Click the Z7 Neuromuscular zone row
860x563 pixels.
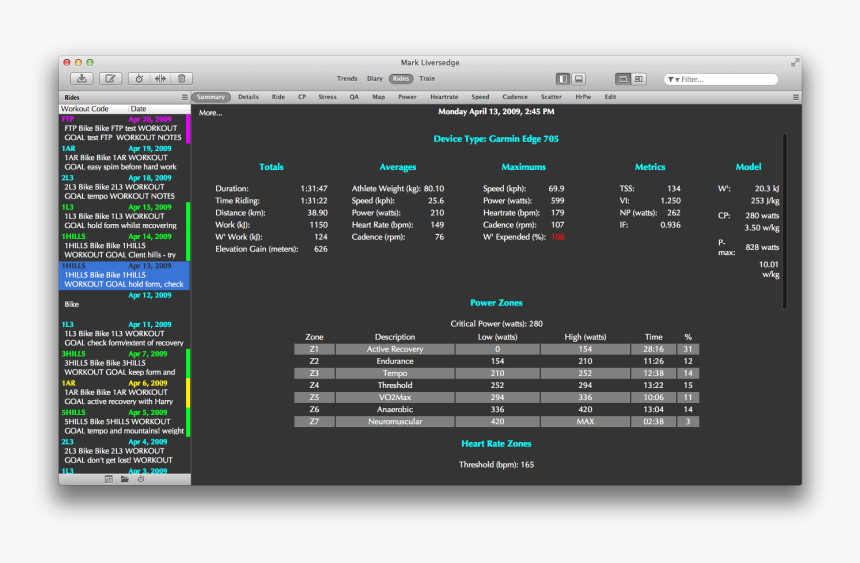(x=496, y=421)
